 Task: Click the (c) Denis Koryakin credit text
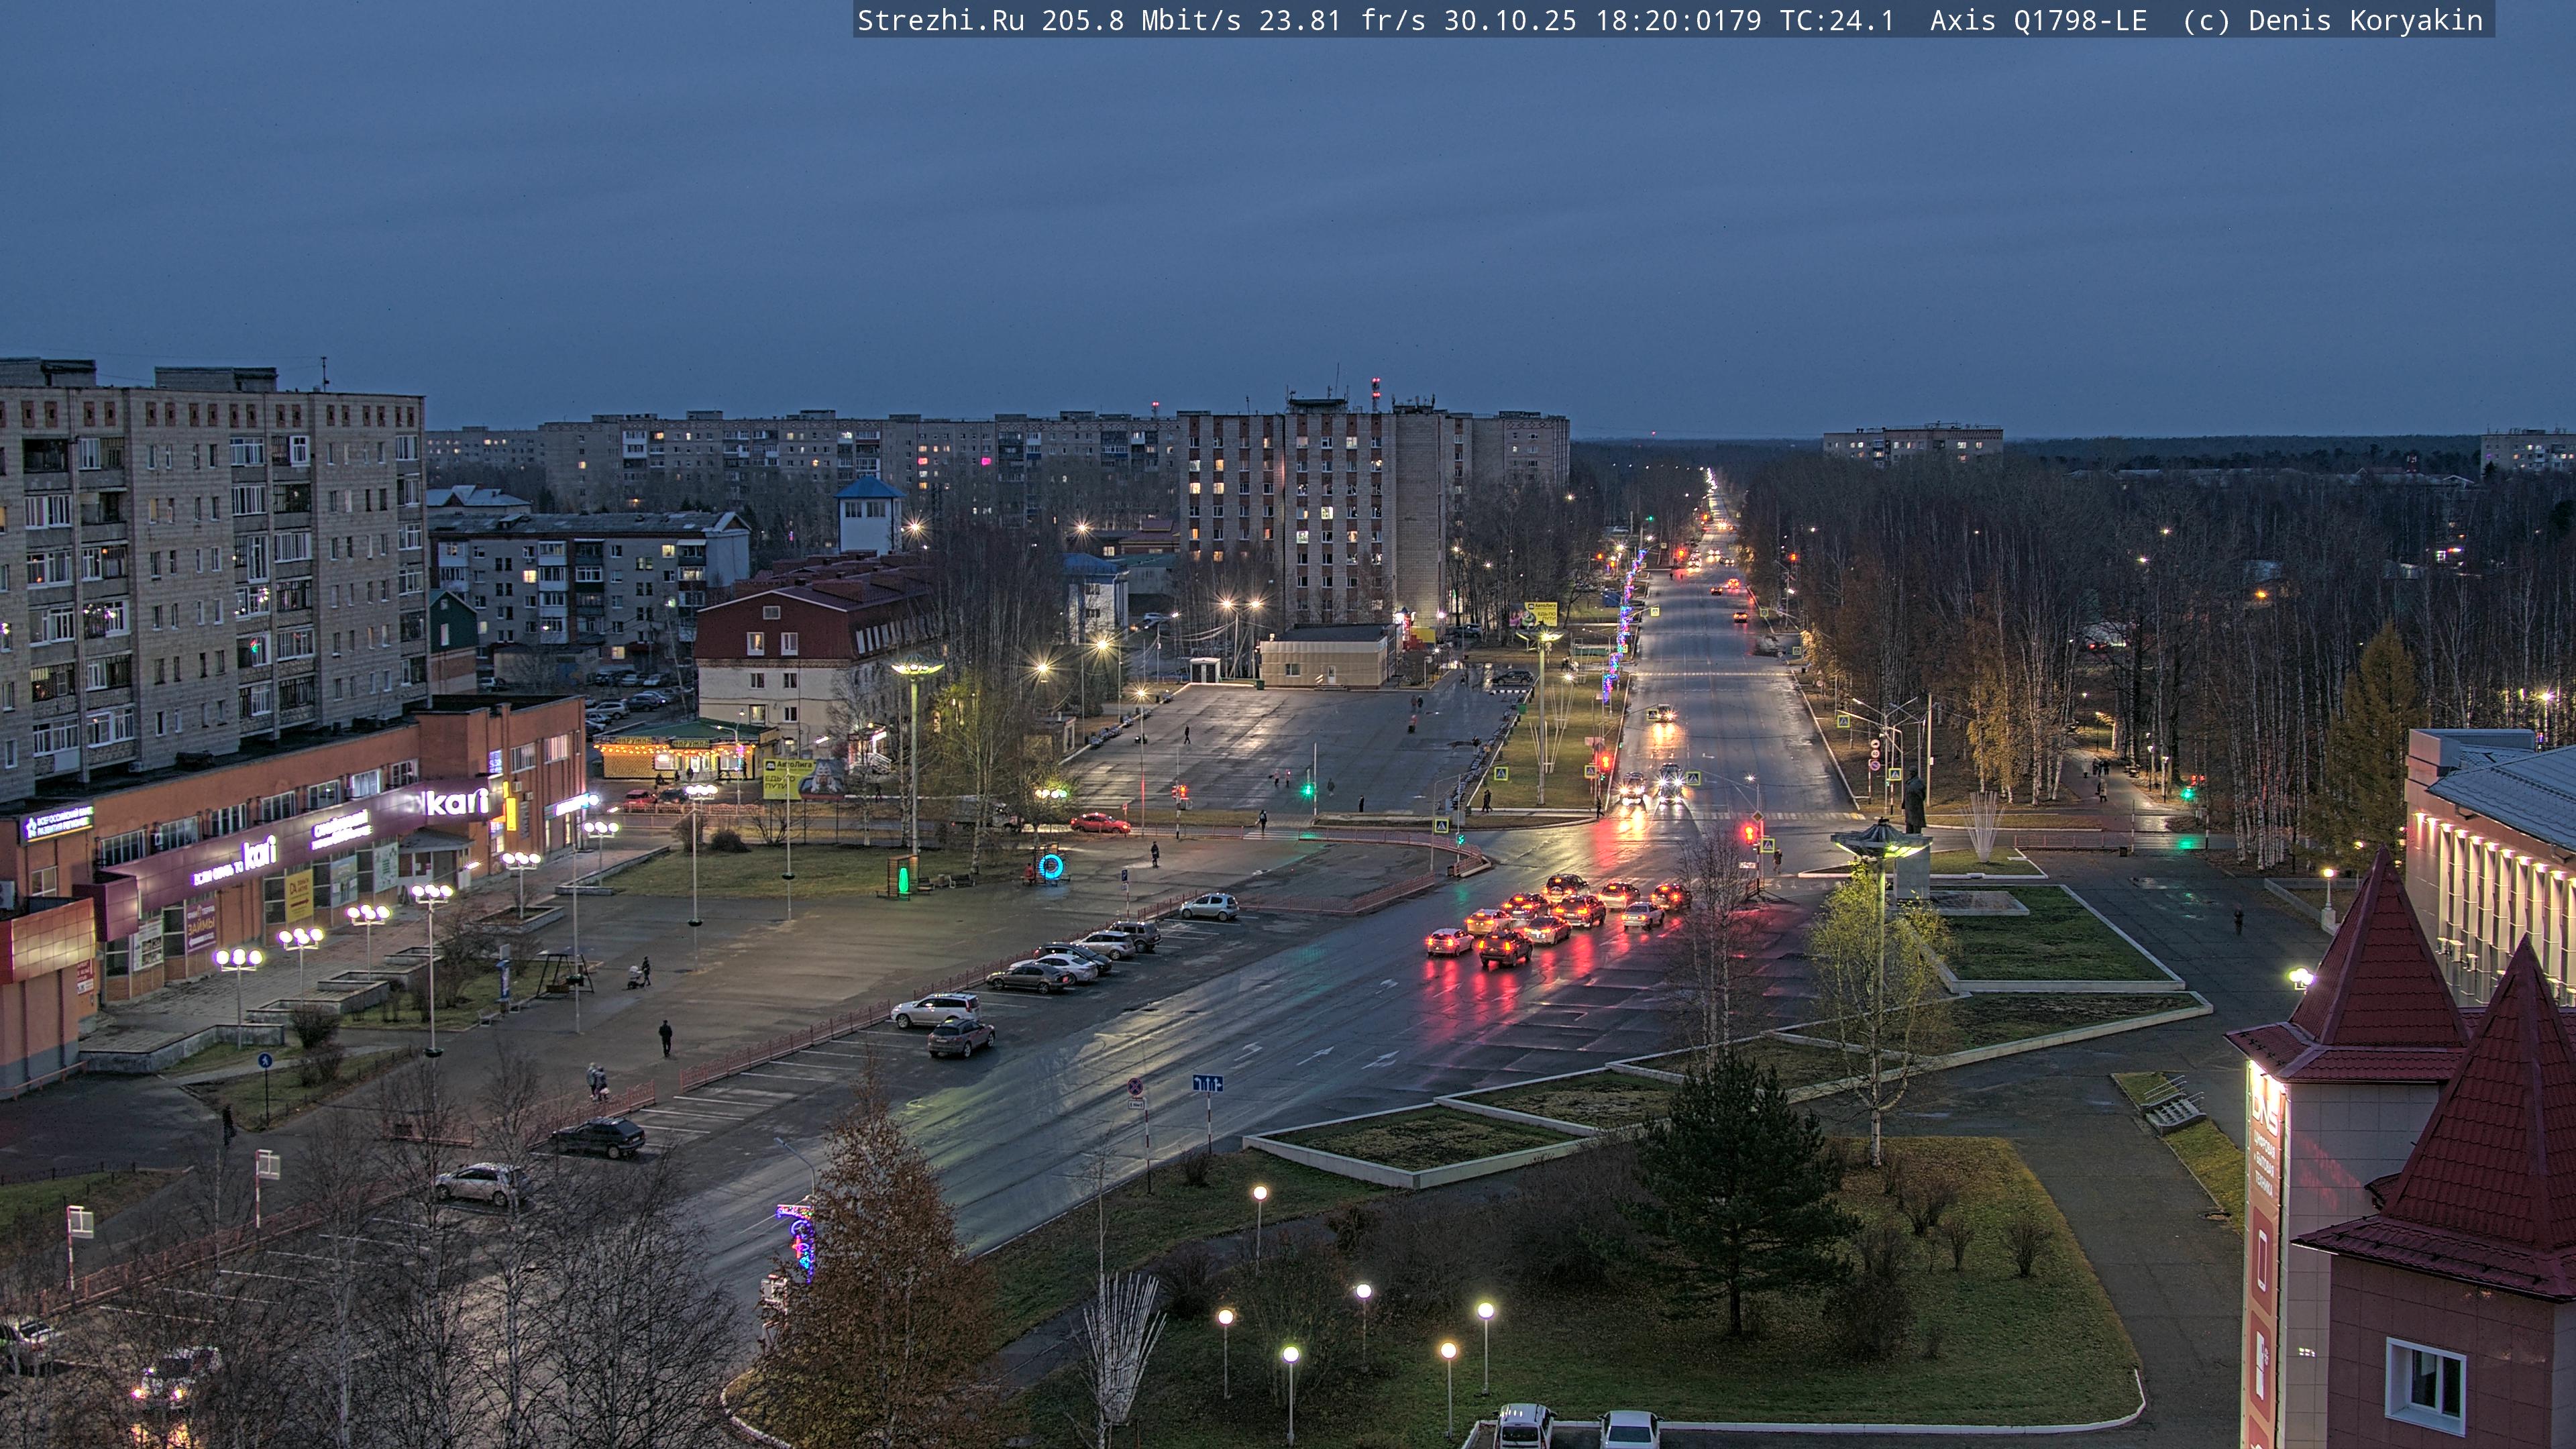[x=2332, y=20]
